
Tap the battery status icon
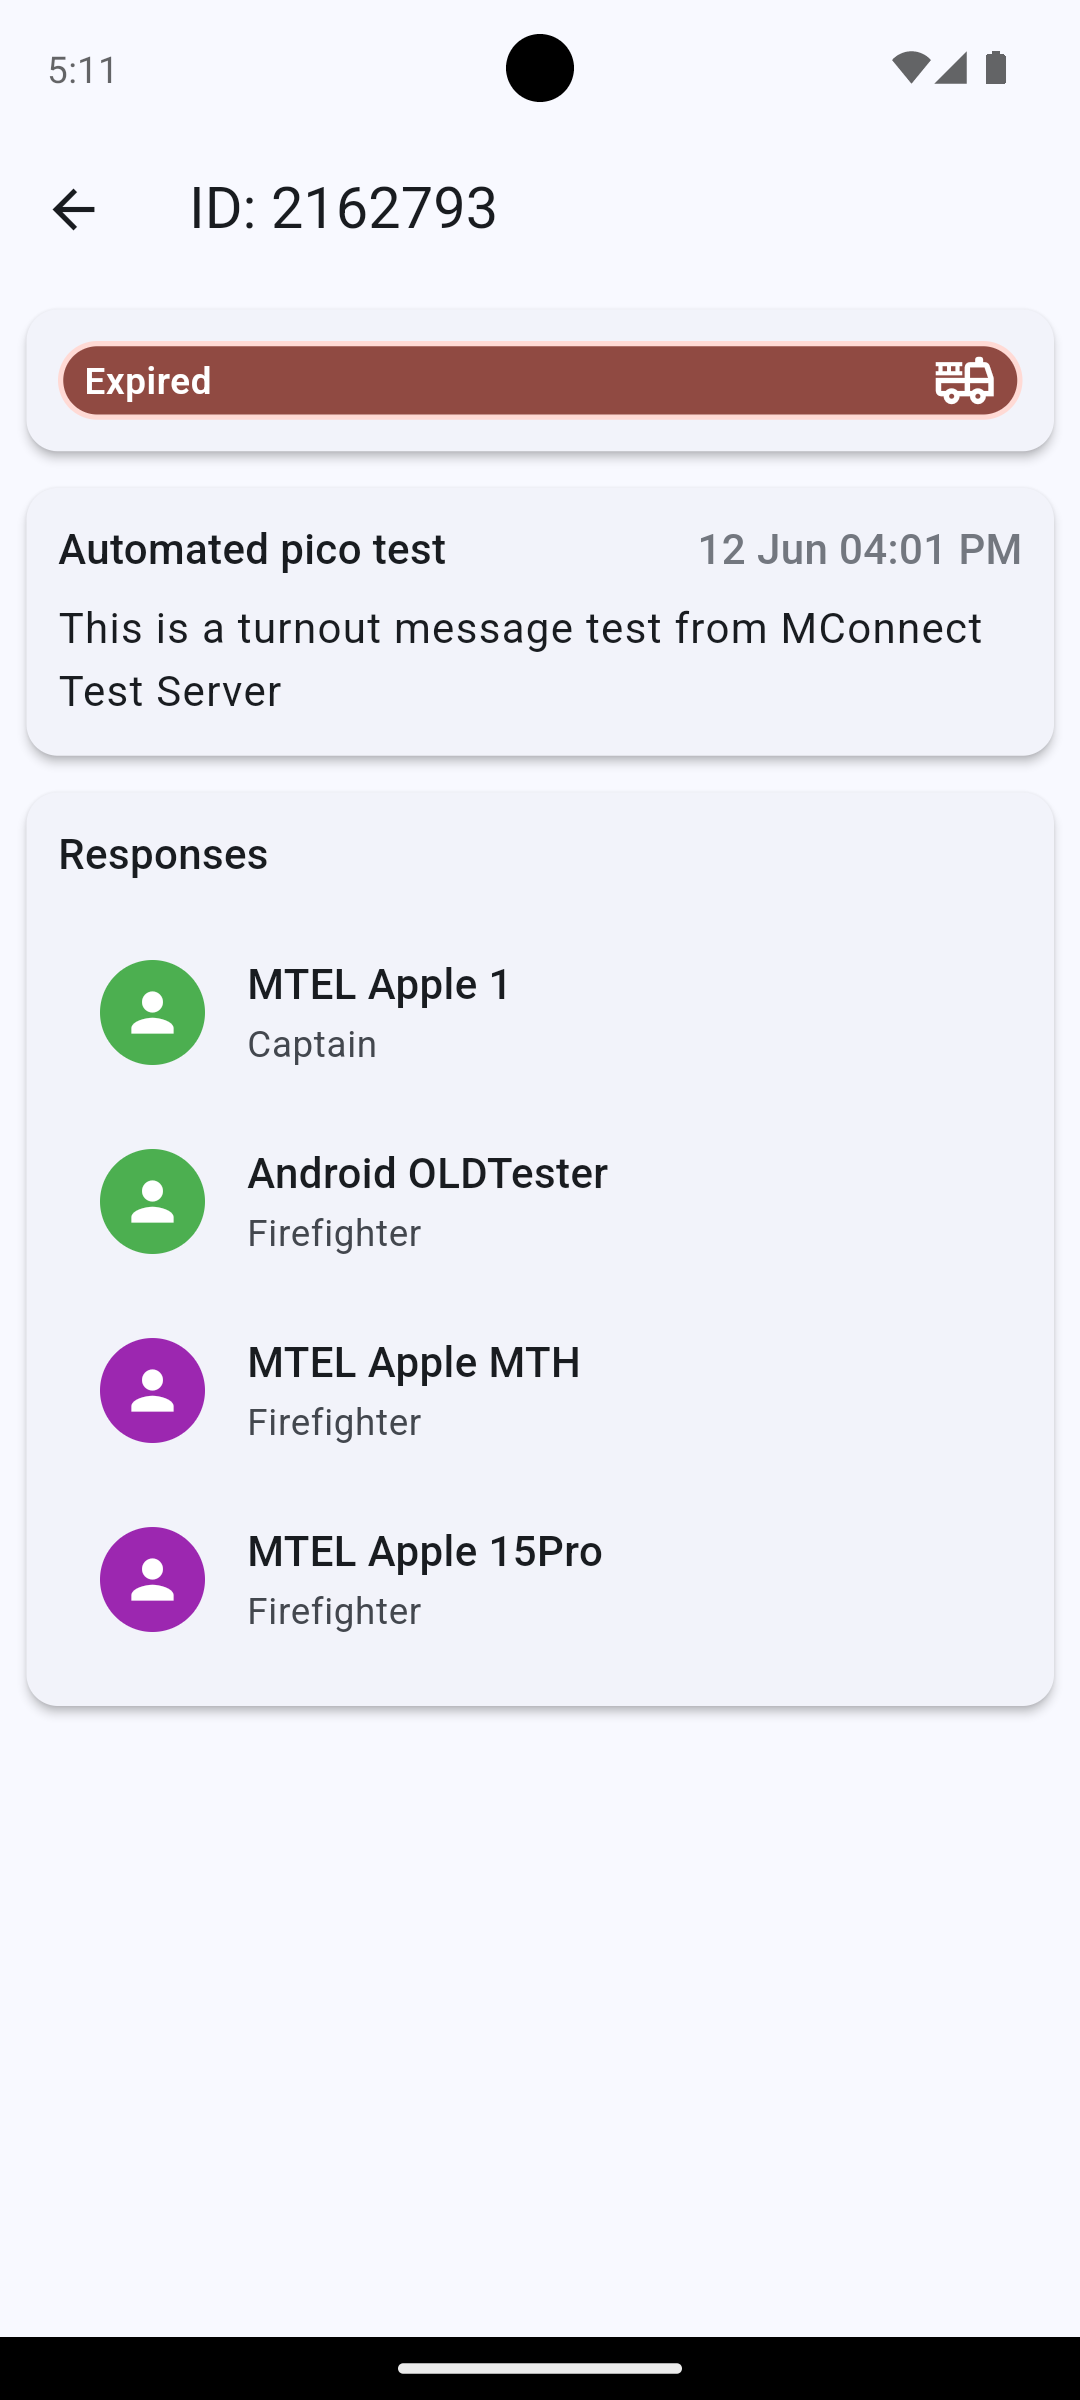click(x=996, y=68)
